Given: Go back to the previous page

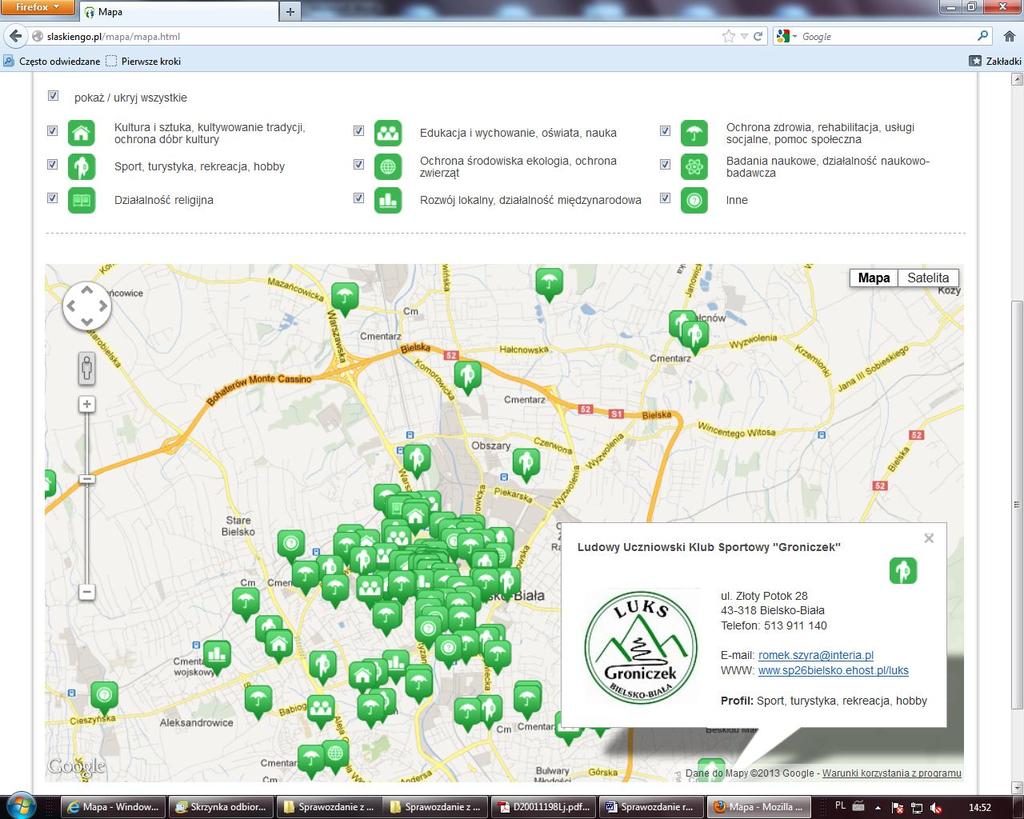Looking at the screenshot, I should tap(16, 37).
